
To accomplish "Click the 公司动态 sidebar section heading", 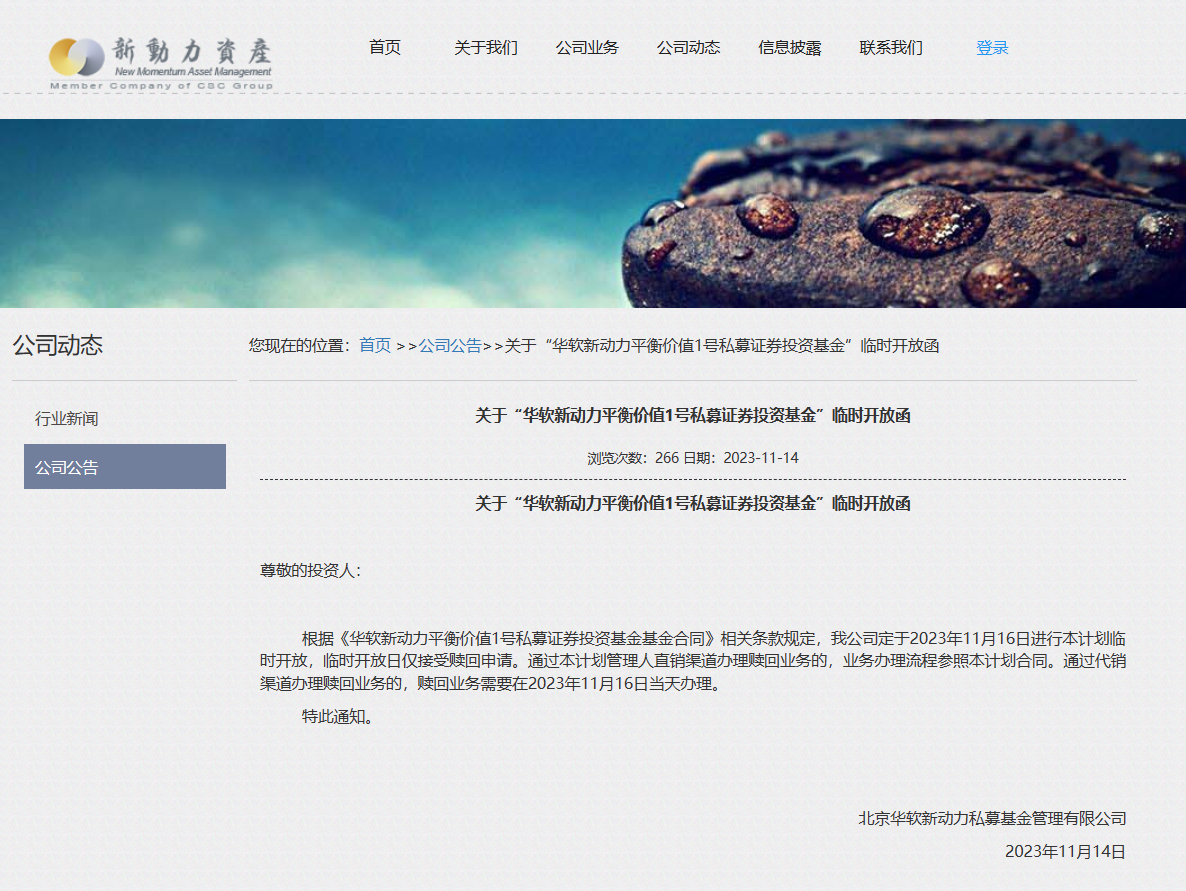I will [x=58, y=346].
